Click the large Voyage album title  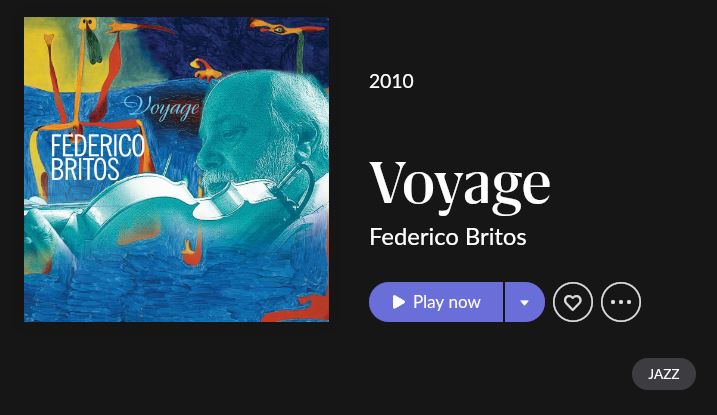tap(460, 186)
